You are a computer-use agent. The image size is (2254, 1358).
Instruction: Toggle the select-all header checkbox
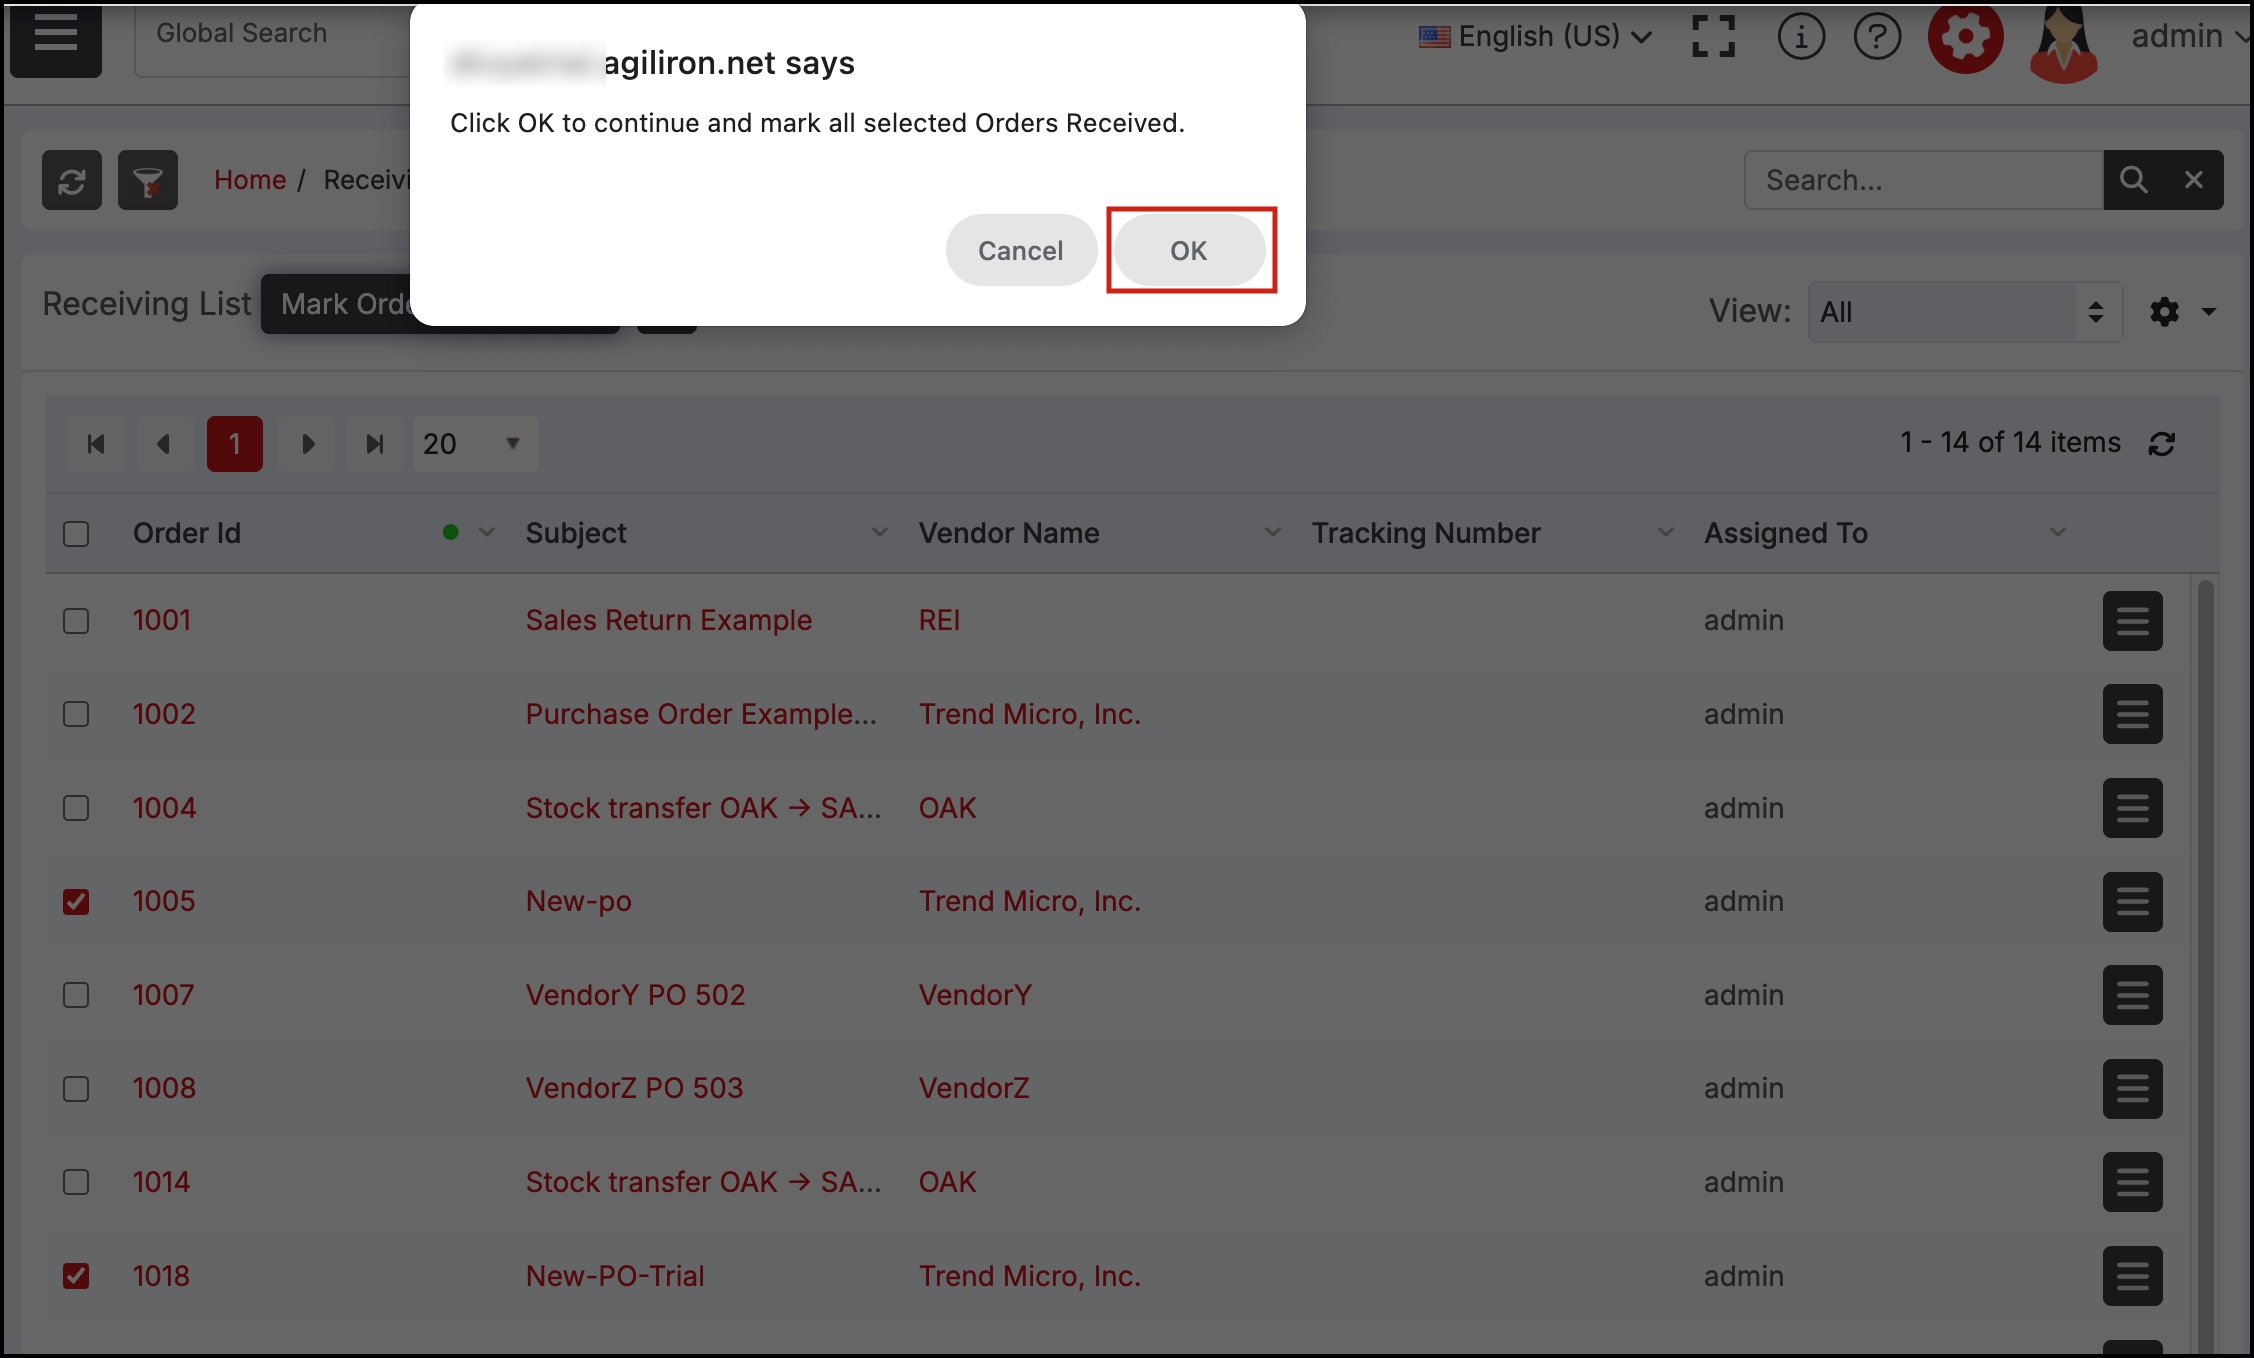(x=76, y=534)
